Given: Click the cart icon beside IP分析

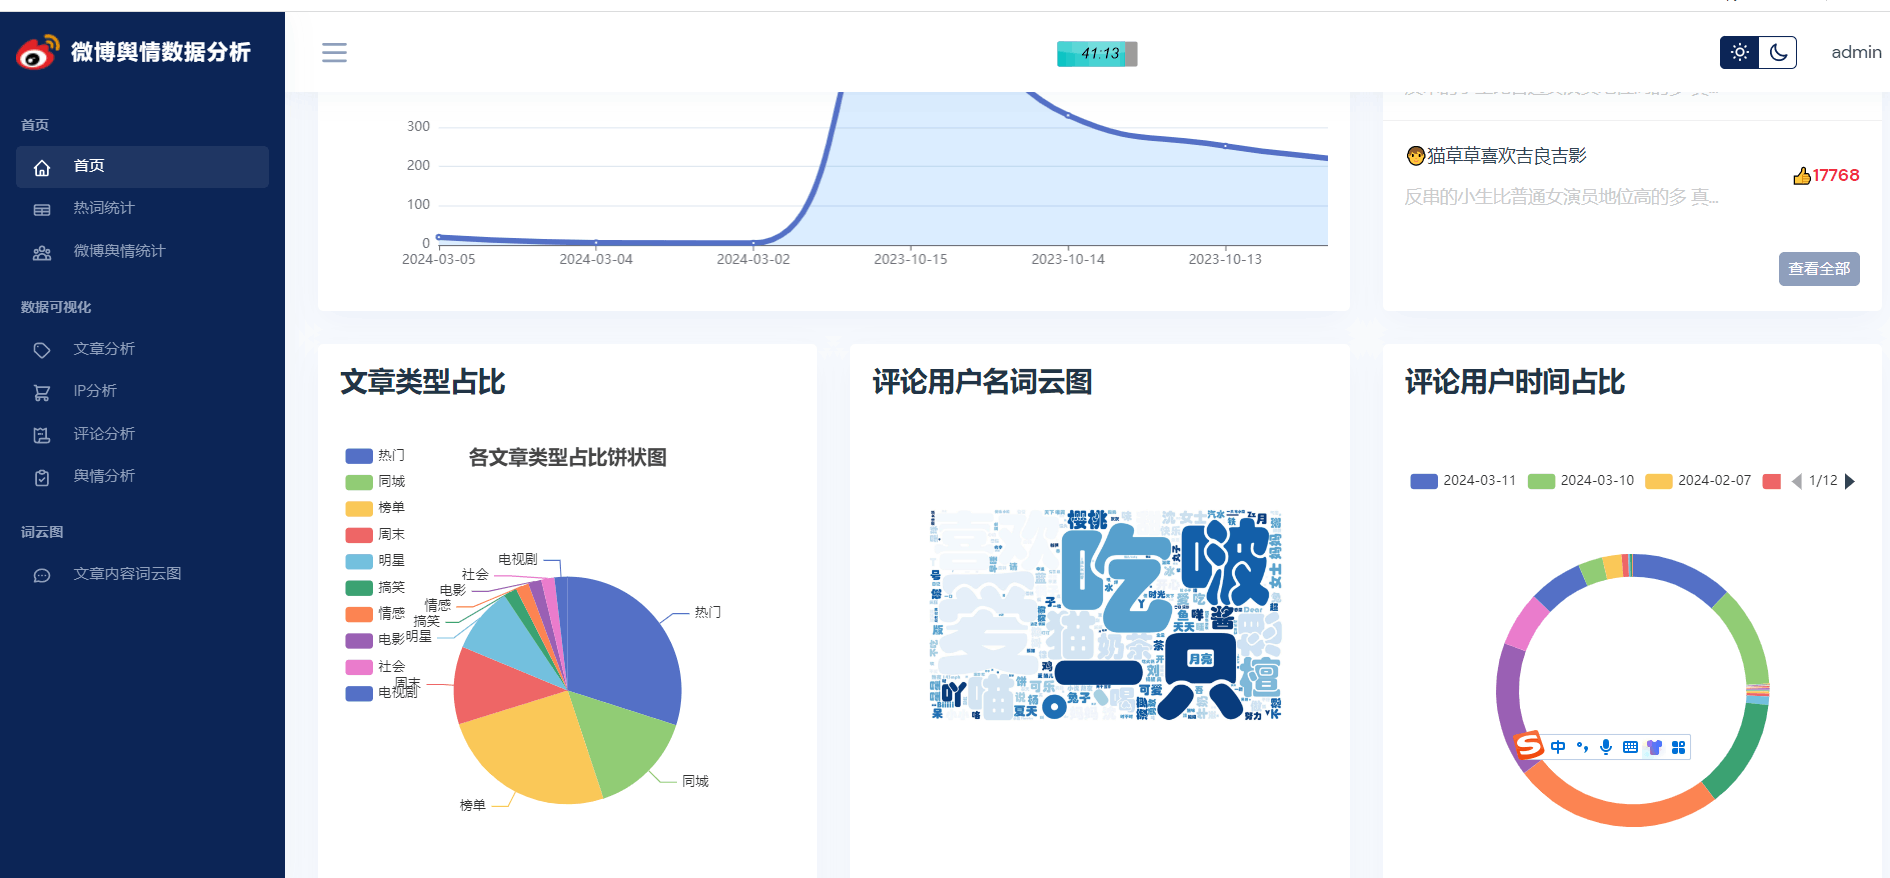Looking at the screenshot, I should tap(42, 392).
